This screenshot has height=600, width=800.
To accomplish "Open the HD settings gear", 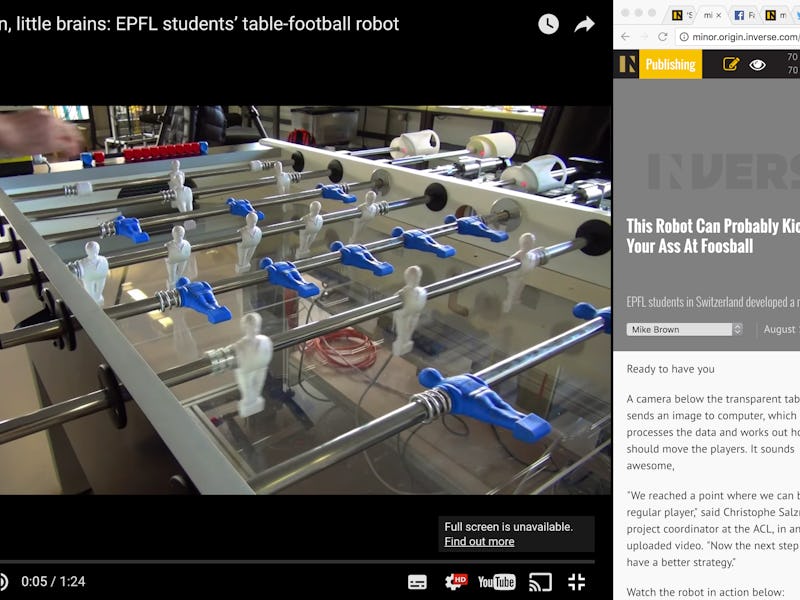I will 455,581.
